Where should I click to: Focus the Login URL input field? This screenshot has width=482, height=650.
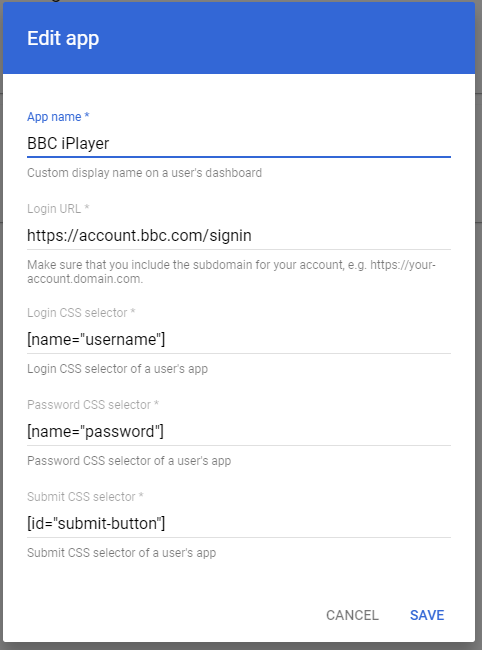(239, 235)
